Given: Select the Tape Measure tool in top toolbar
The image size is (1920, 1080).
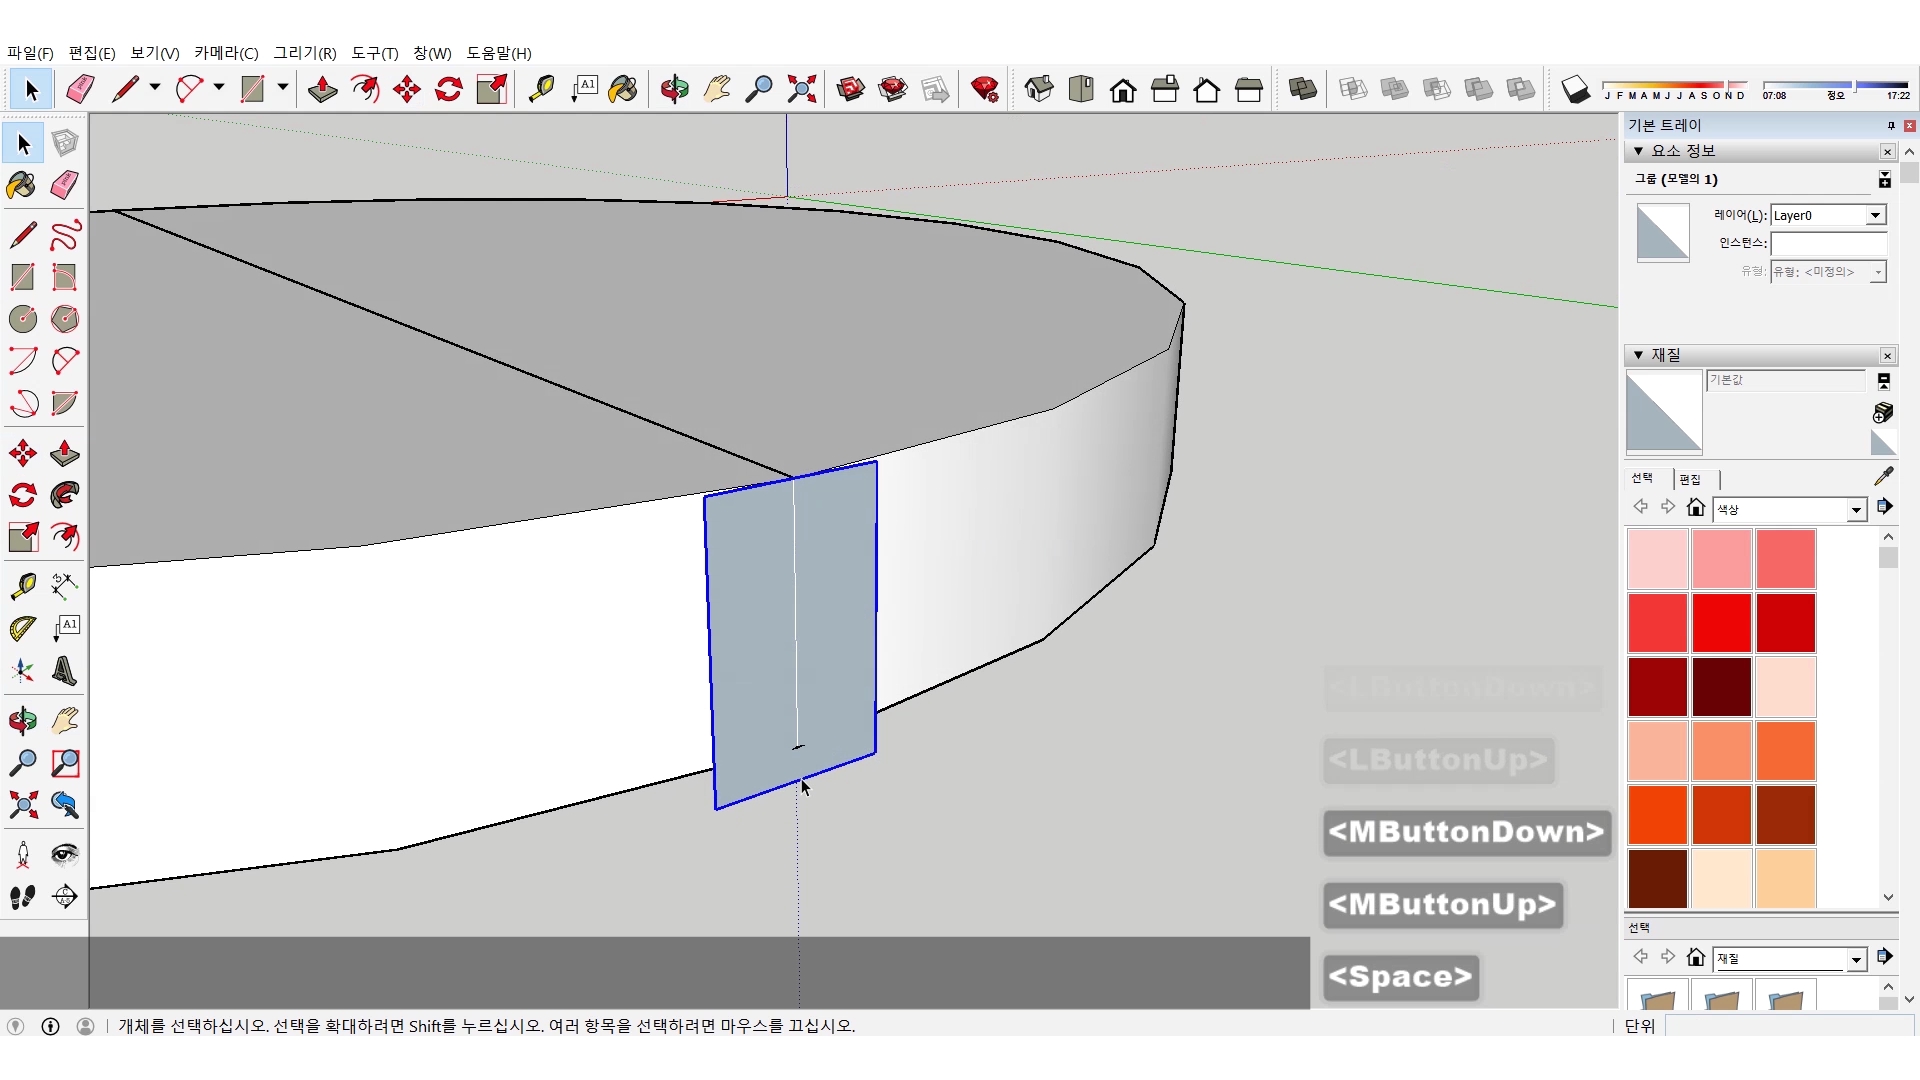Looking at the screenshot, I should 541,90.
